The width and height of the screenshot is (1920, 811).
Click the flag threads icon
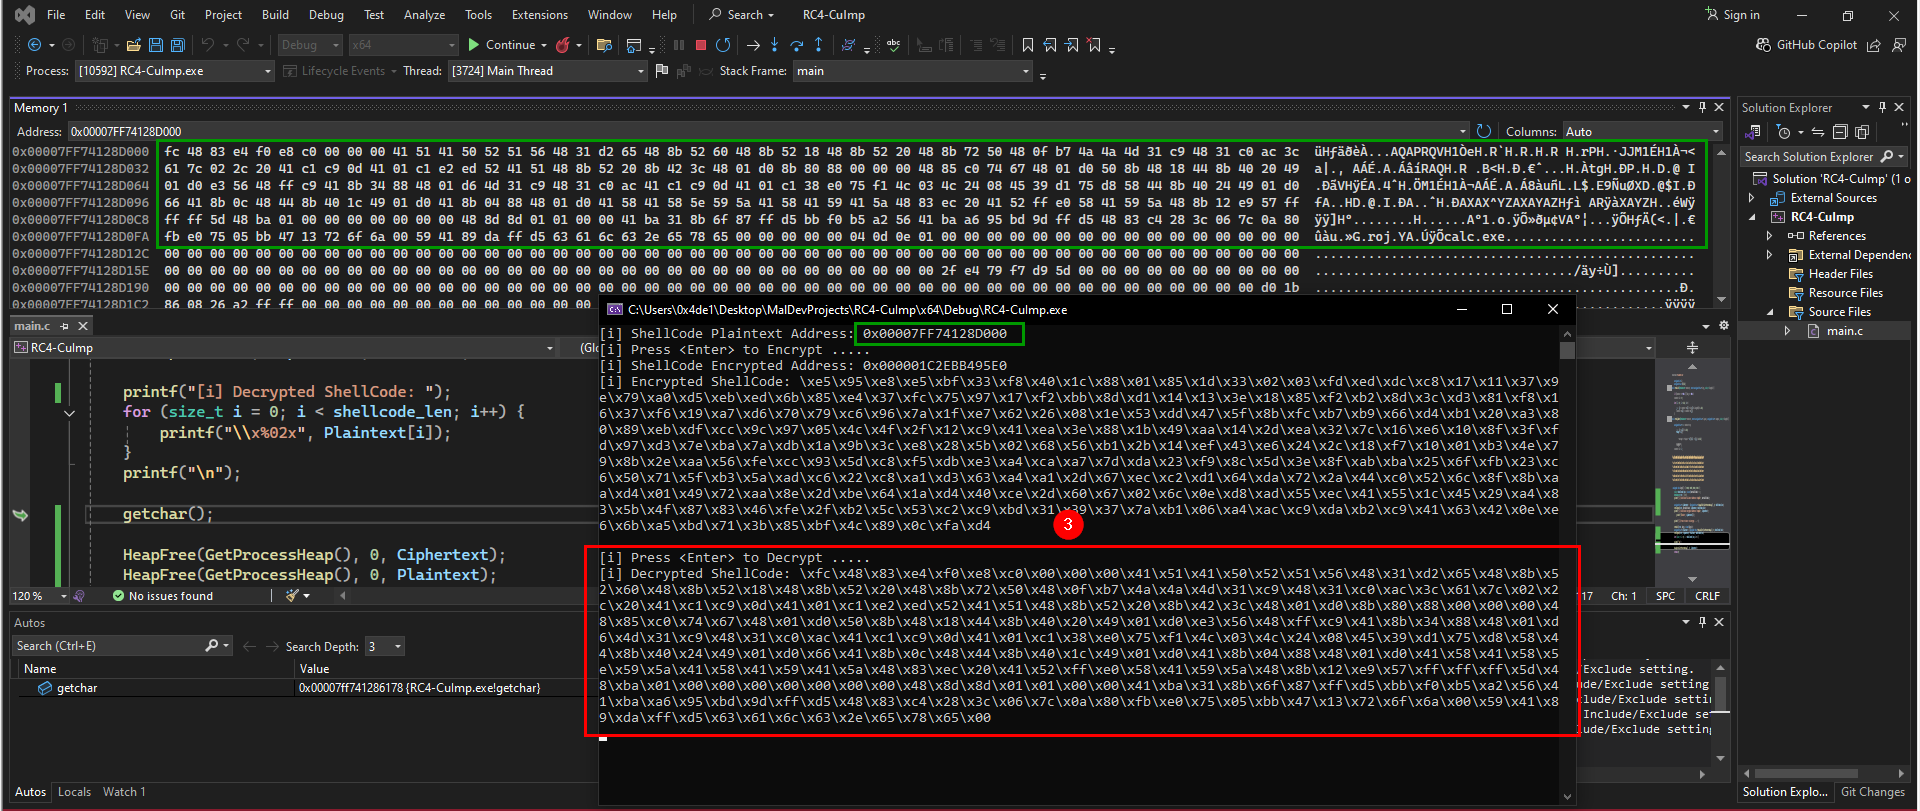(661, 71)
